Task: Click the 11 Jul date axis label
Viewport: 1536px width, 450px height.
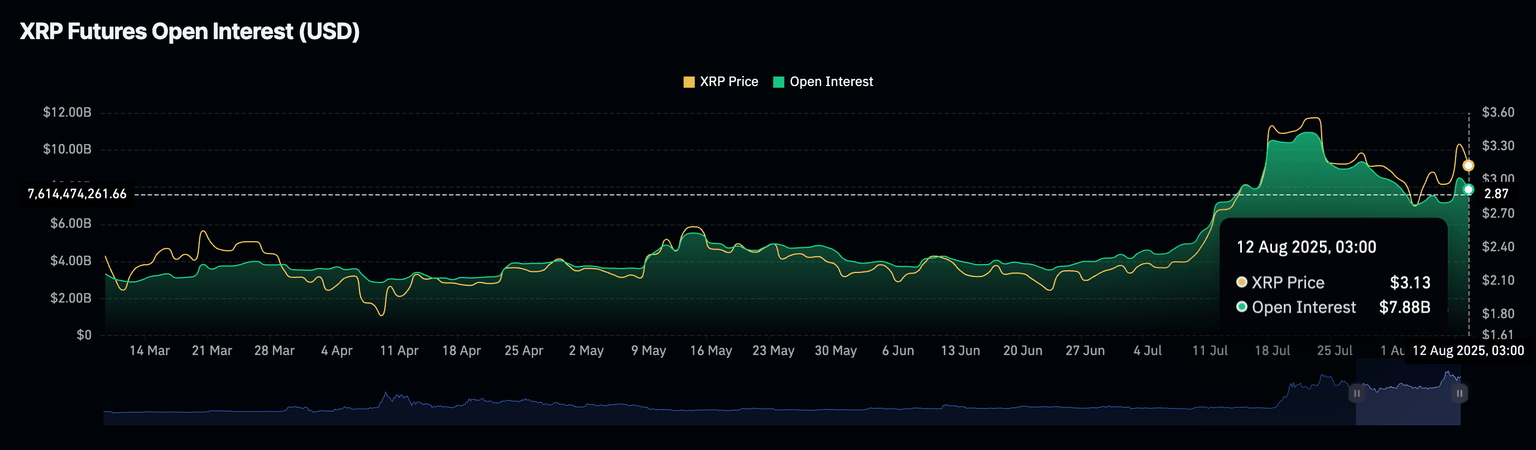Action: point(1210,351)
